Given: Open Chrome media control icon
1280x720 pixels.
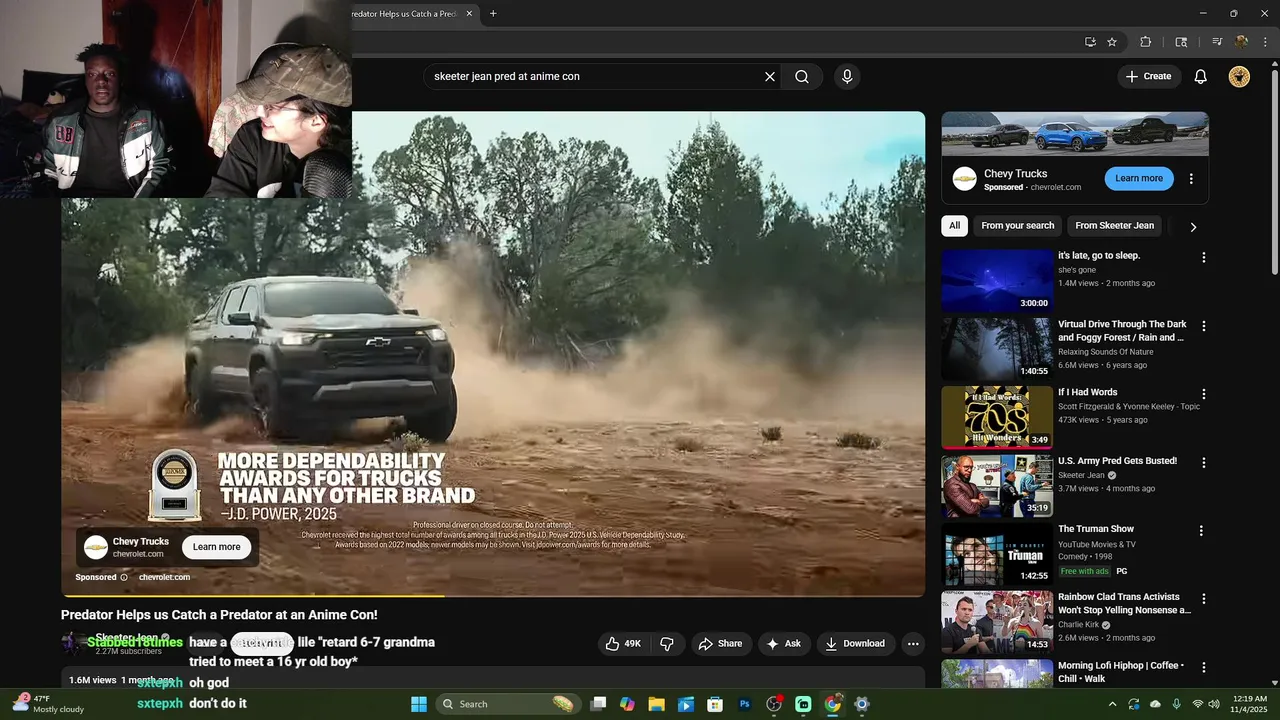Looking at the screenshot, I should pos(1217,42).
